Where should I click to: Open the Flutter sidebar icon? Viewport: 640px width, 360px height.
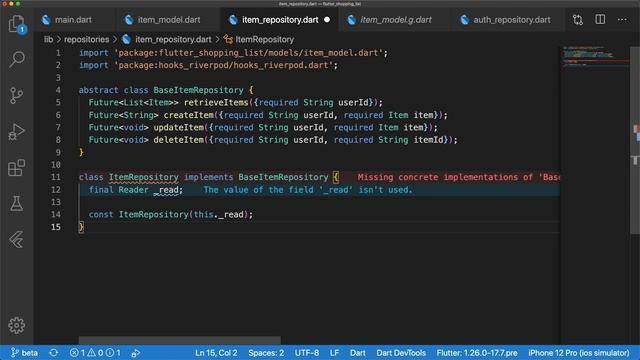17,239
